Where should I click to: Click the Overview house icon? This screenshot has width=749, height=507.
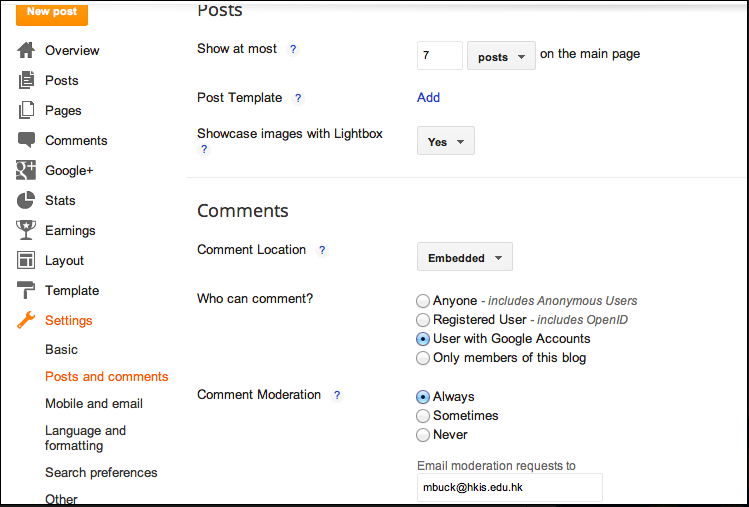pyautogui.click(x=26, y=50)
